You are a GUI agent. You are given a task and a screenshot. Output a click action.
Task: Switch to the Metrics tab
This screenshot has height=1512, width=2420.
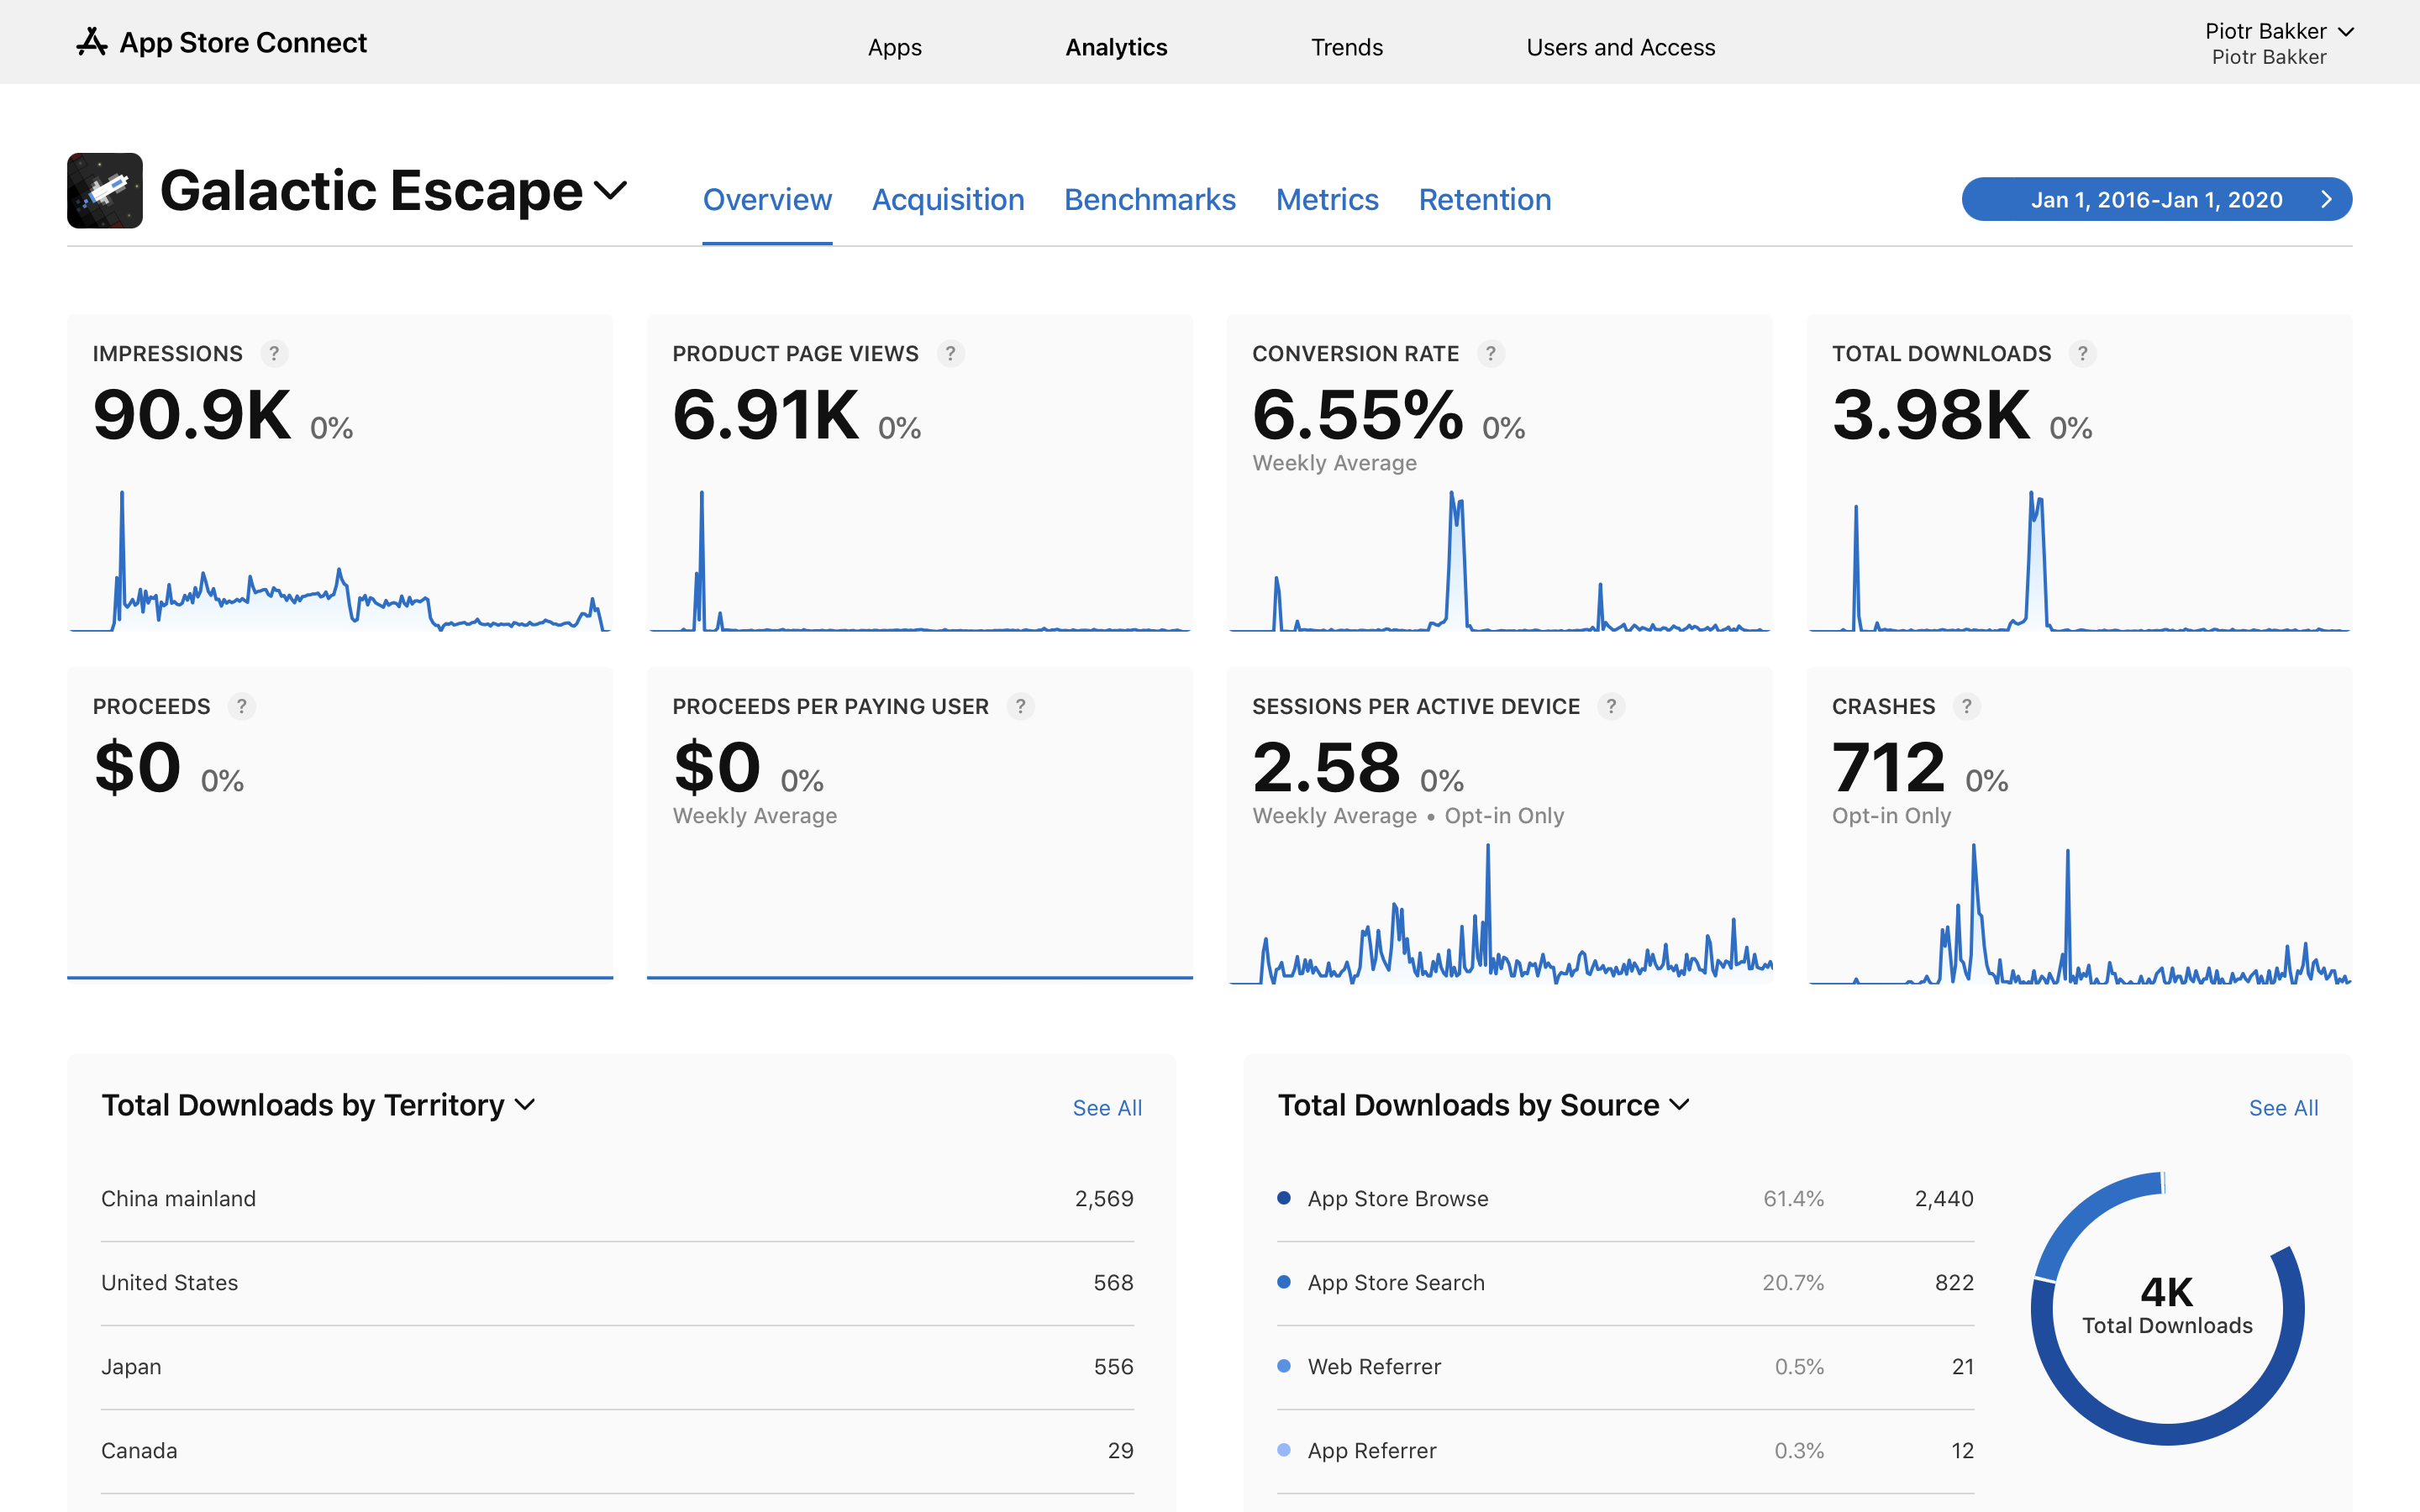(x=1327, y=200)
